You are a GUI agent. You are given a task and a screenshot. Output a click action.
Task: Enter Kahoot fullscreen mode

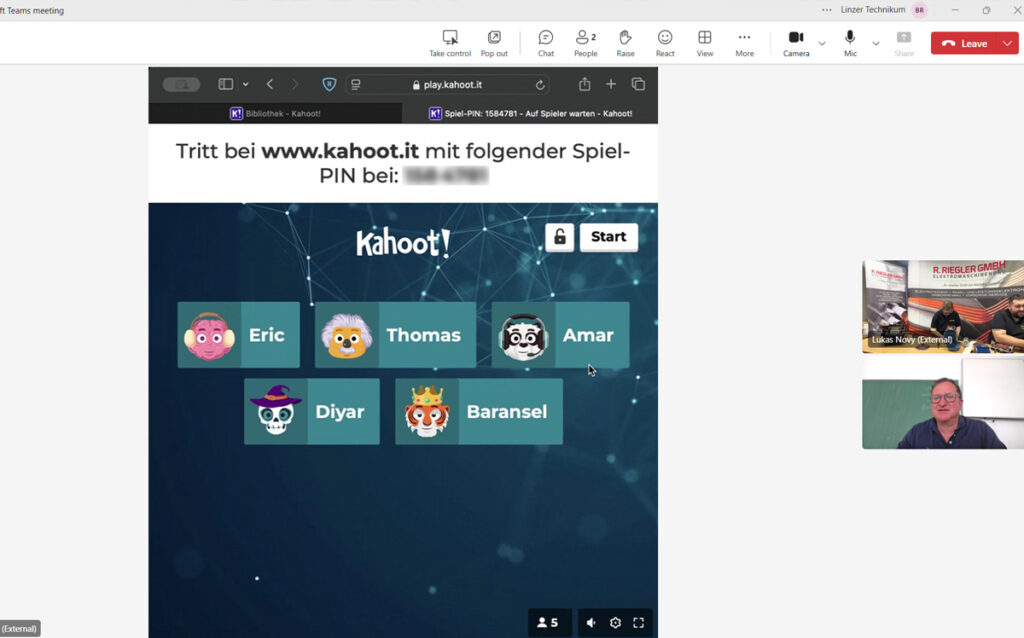tap(639, 622)
